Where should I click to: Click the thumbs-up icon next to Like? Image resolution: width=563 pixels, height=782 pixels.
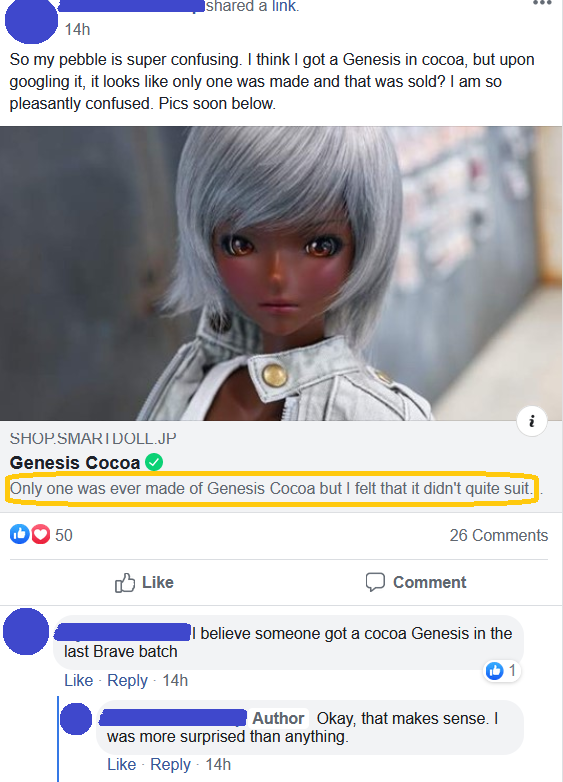(x=125, y=582)
